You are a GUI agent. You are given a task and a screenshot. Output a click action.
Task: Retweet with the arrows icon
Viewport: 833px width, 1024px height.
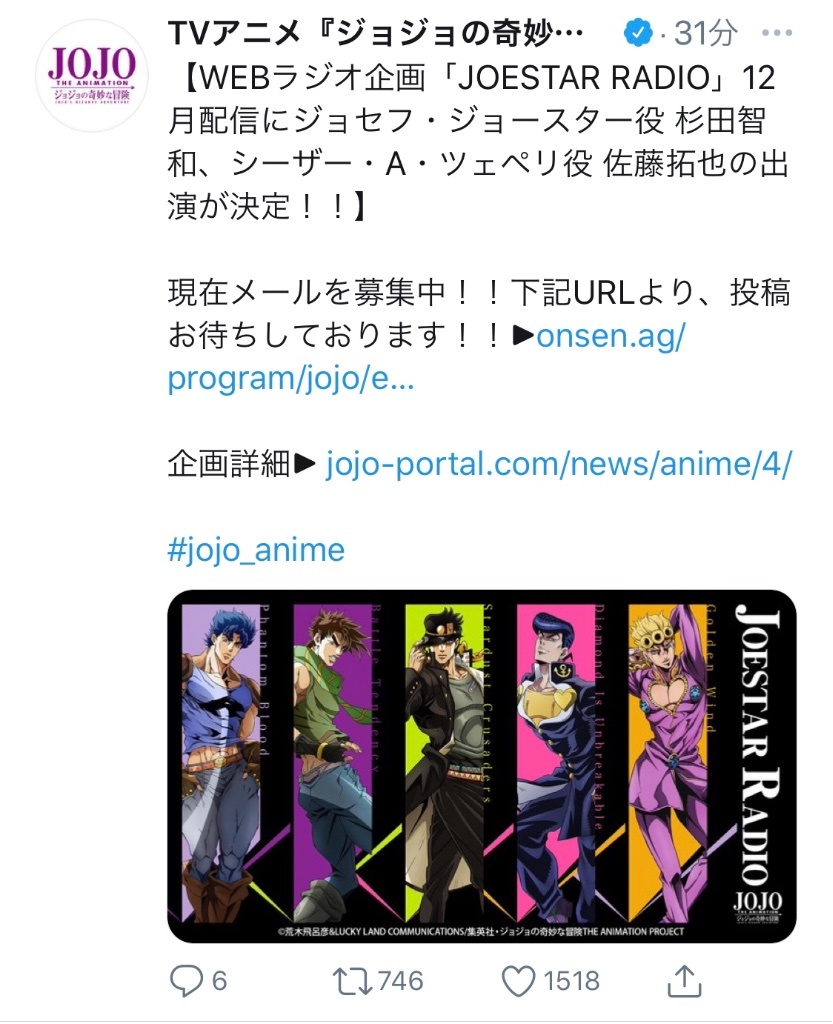click(353, 982)
